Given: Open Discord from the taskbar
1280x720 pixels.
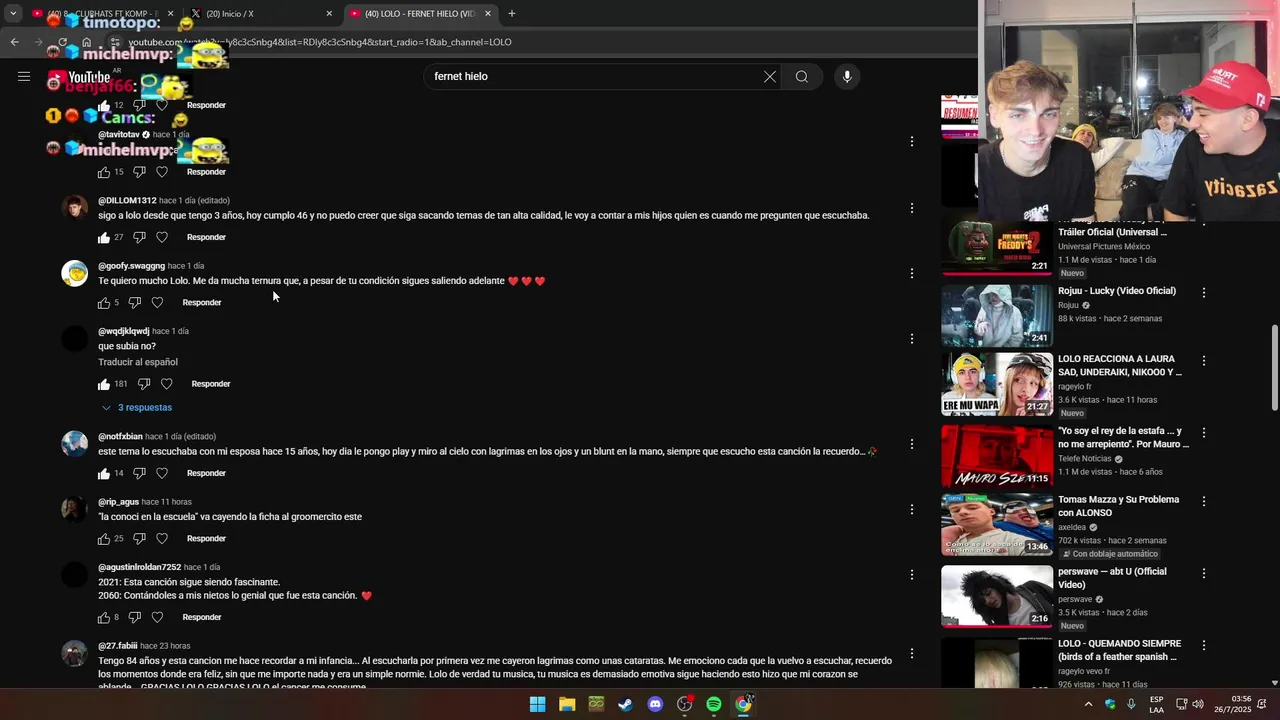Looking at the screenshot, I should pos(655,704).
